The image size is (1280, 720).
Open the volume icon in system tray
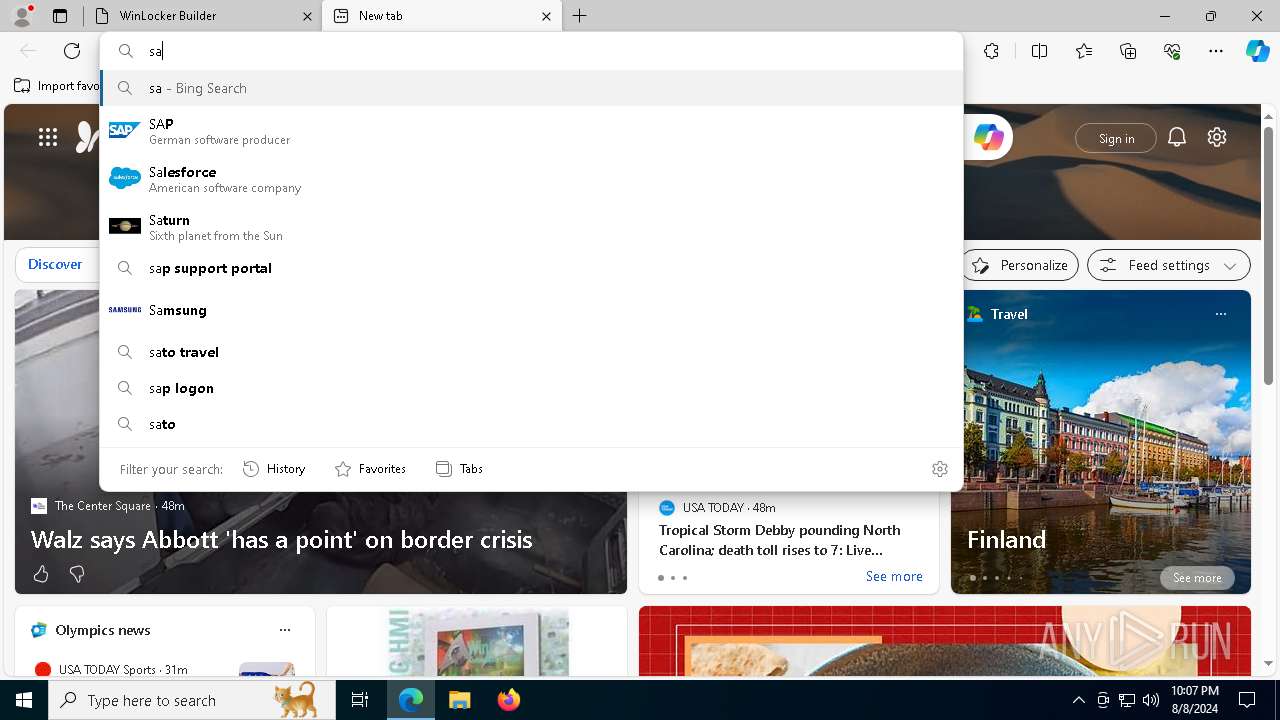point(1150,700)
